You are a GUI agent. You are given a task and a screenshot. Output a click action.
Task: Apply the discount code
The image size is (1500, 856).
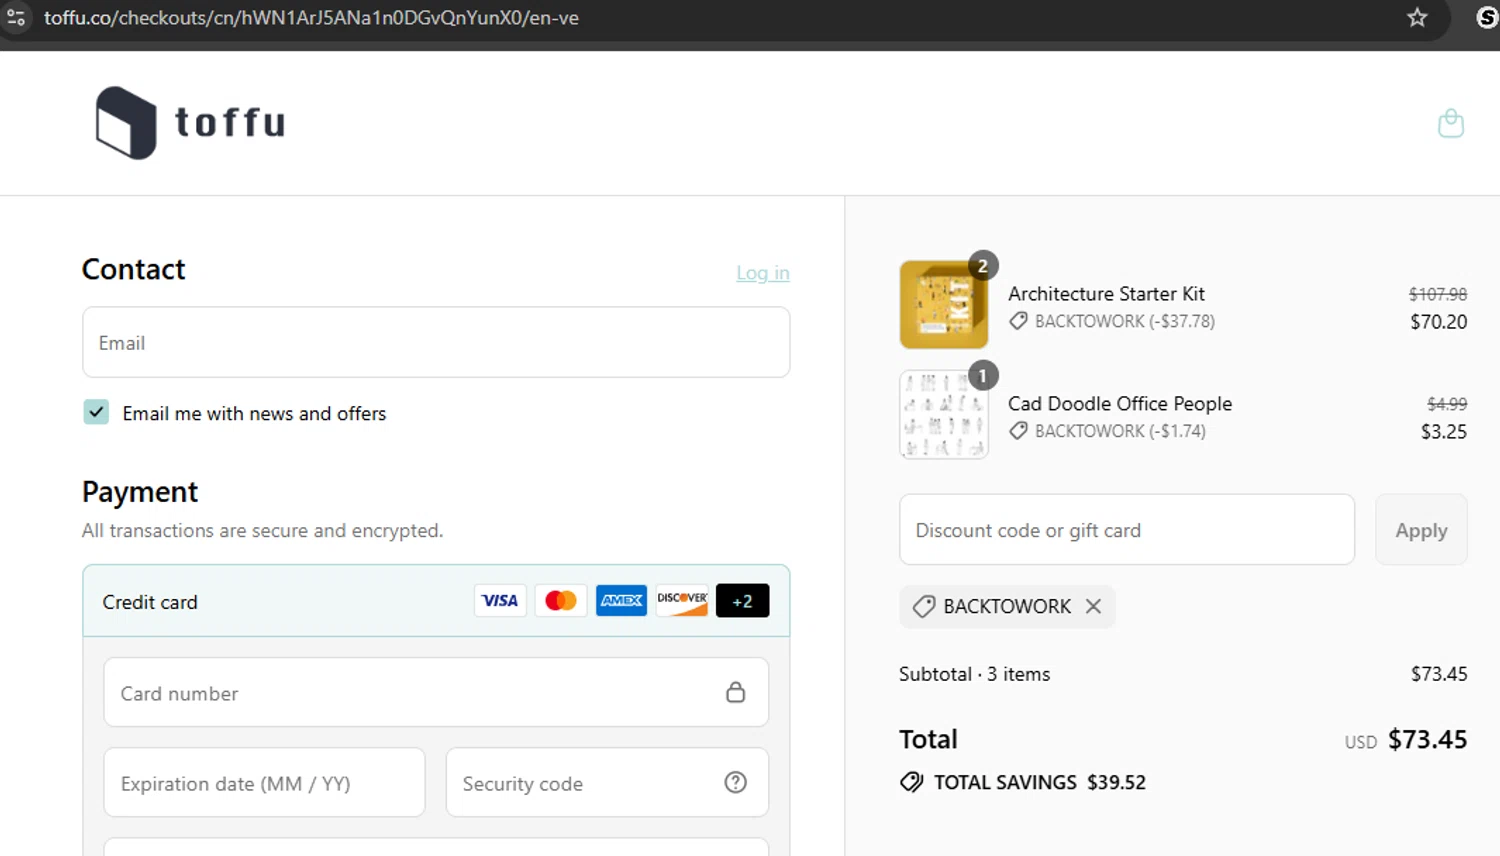click(x=1421, y=530)
